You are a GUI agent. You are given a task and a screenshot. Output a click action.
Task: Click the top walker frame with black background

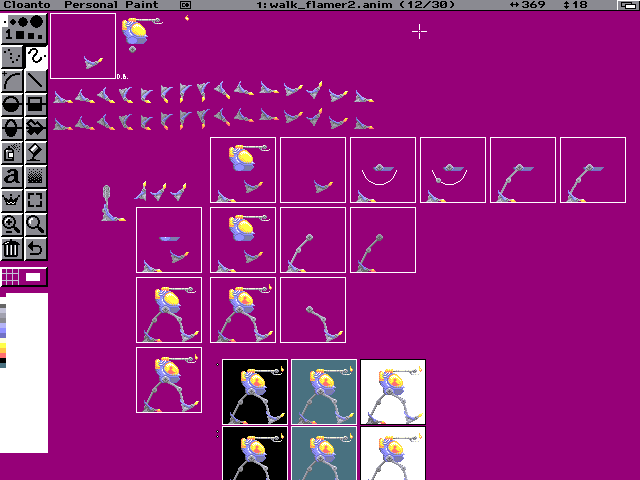point(254,391)
